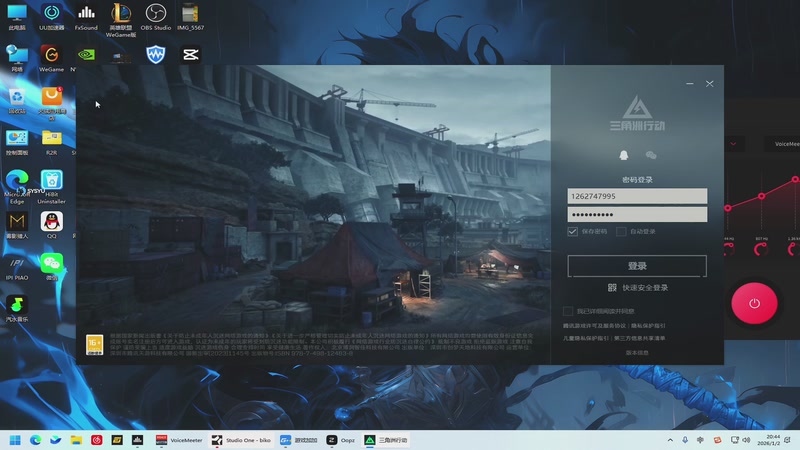Close the Delta Force login window
Image resolution: width=800 pixels, height=450 pixels.
[710, 84]
